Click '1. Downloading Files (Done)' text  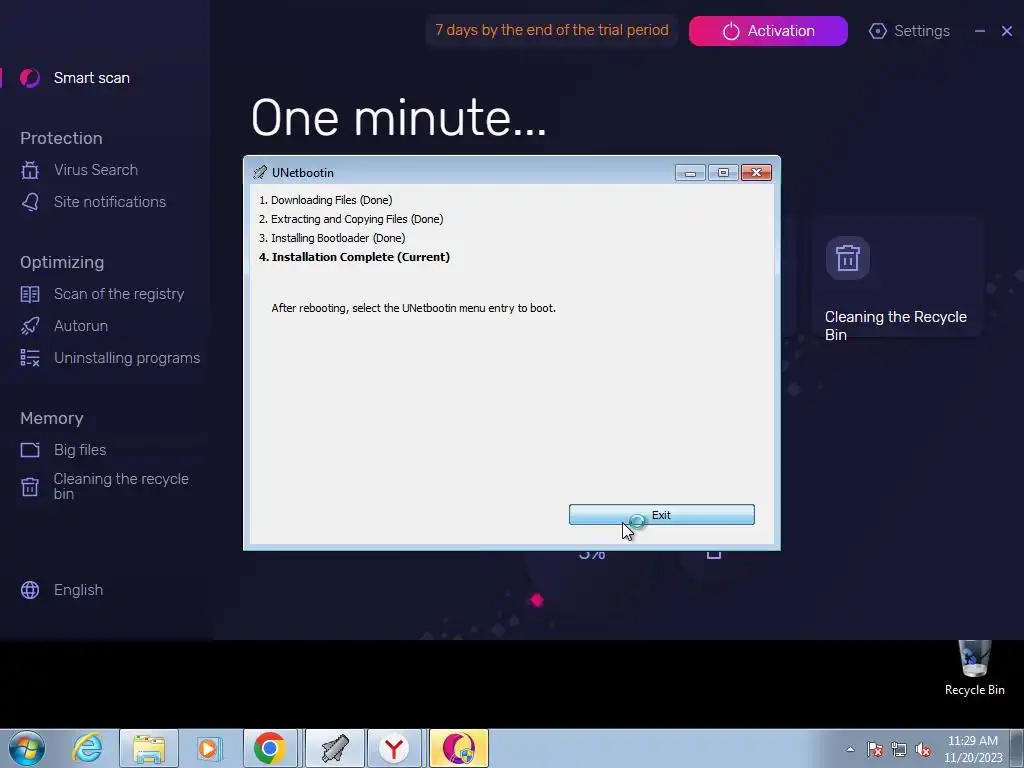click(325, 200)
